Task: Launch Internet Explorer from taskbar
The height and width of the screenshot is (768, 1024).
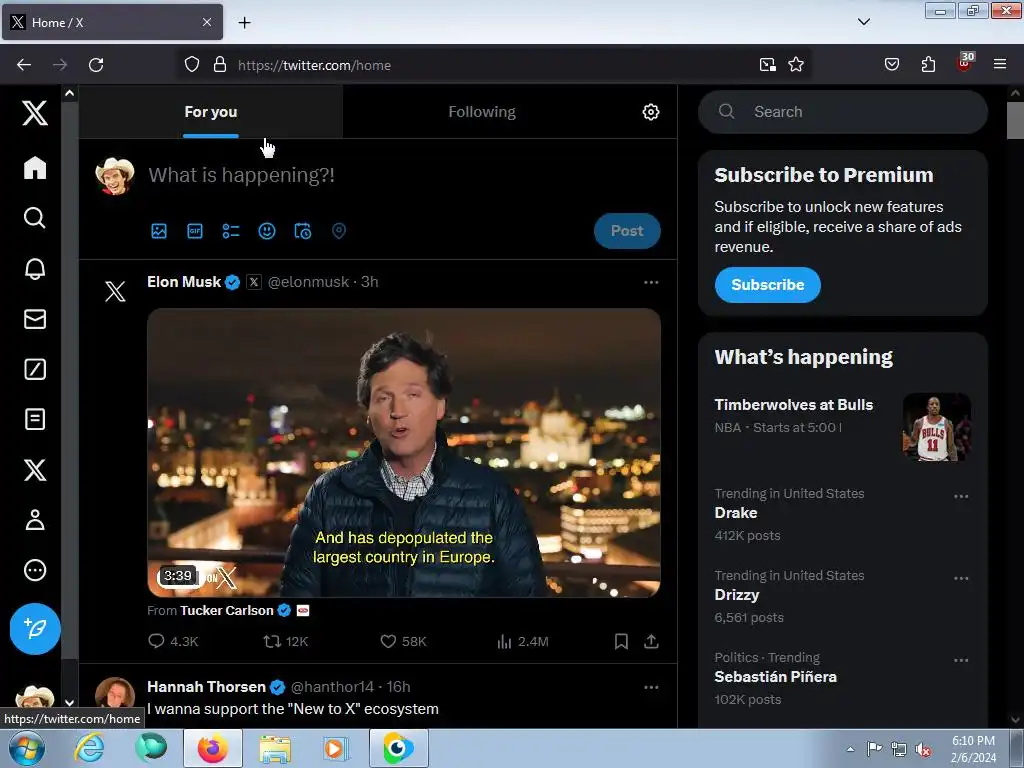Action: coord(89,749)
